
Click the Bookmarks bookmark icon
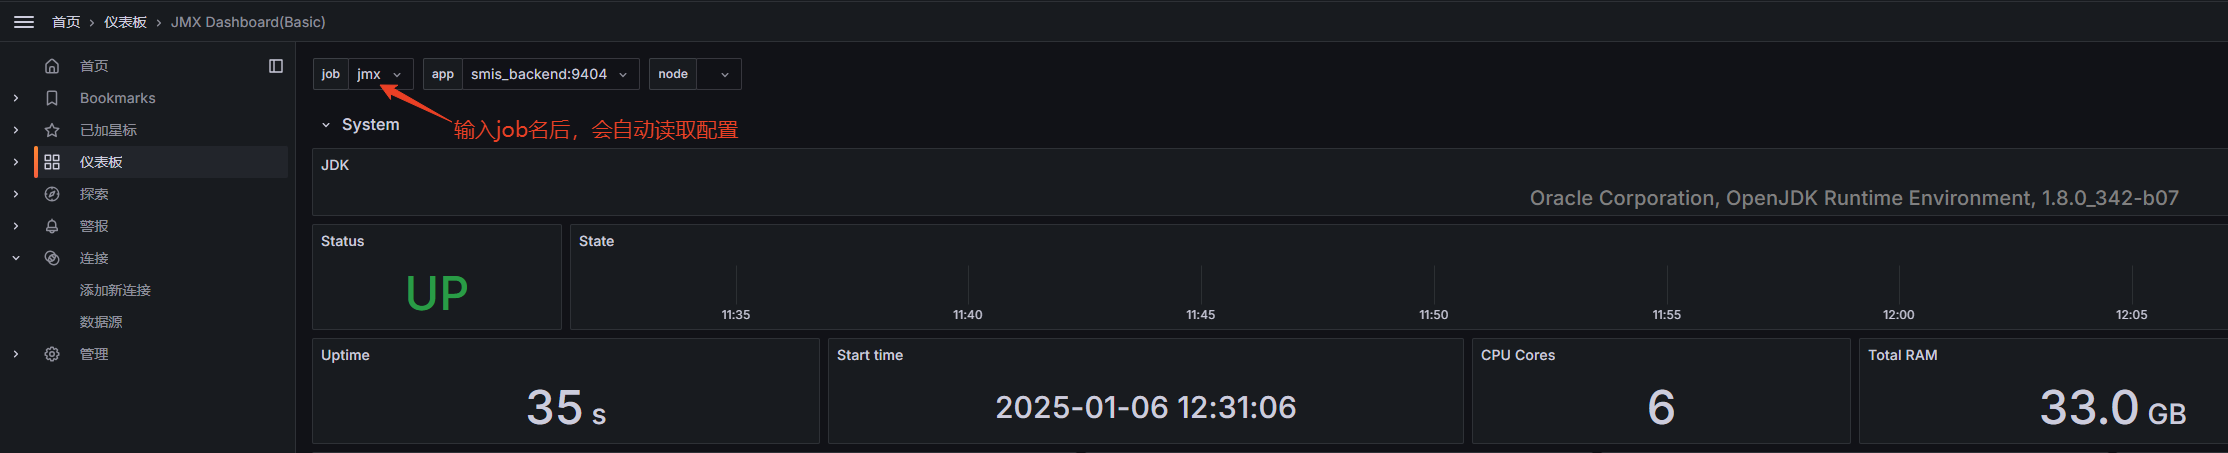pyautogui.click(x=52, y=98)
